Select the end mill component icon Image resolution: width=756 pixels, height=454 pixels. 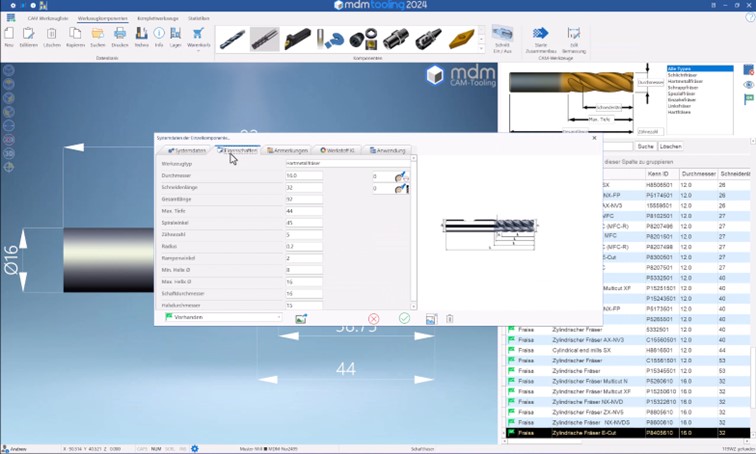coord(264,39)
